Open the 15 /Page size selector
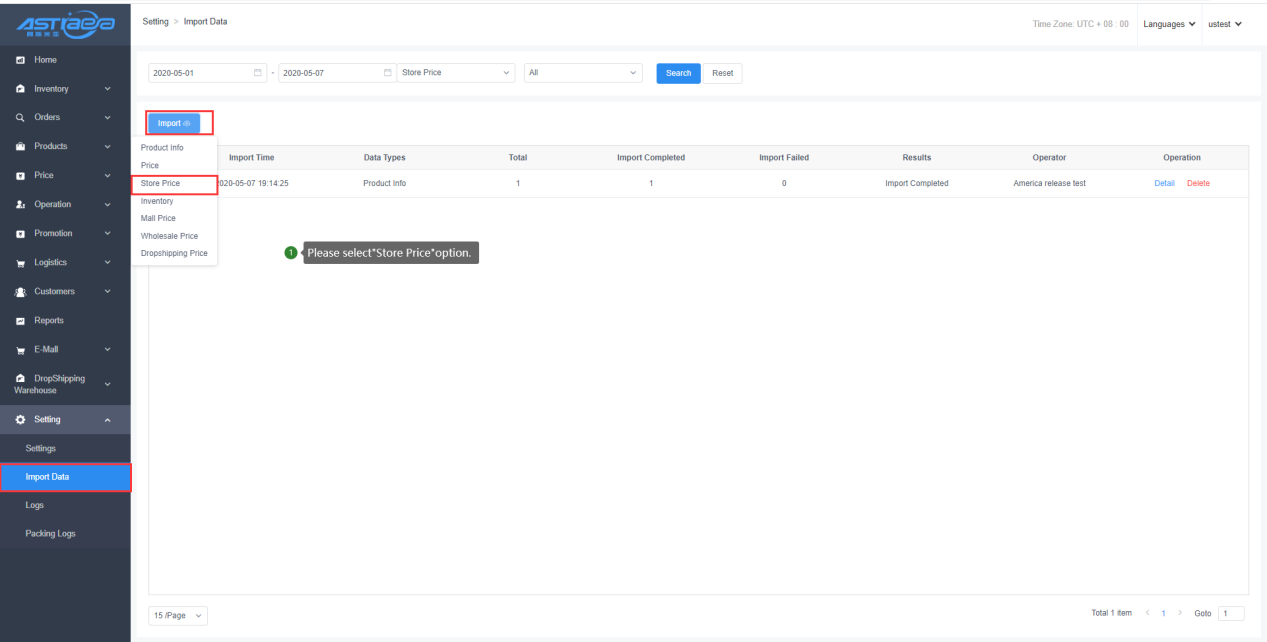1267x642 pixels. pyautogui.click(x=178, y=616)
